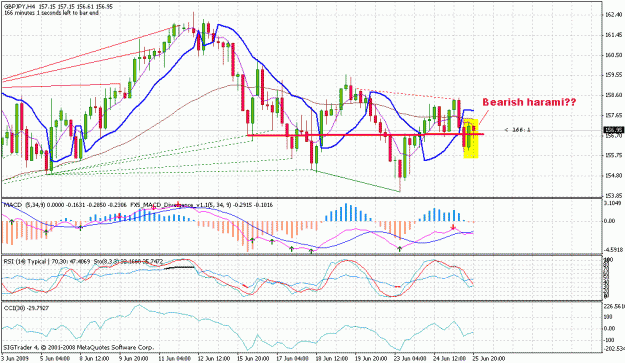Click the 155.75 price scale label

[613, 155]
